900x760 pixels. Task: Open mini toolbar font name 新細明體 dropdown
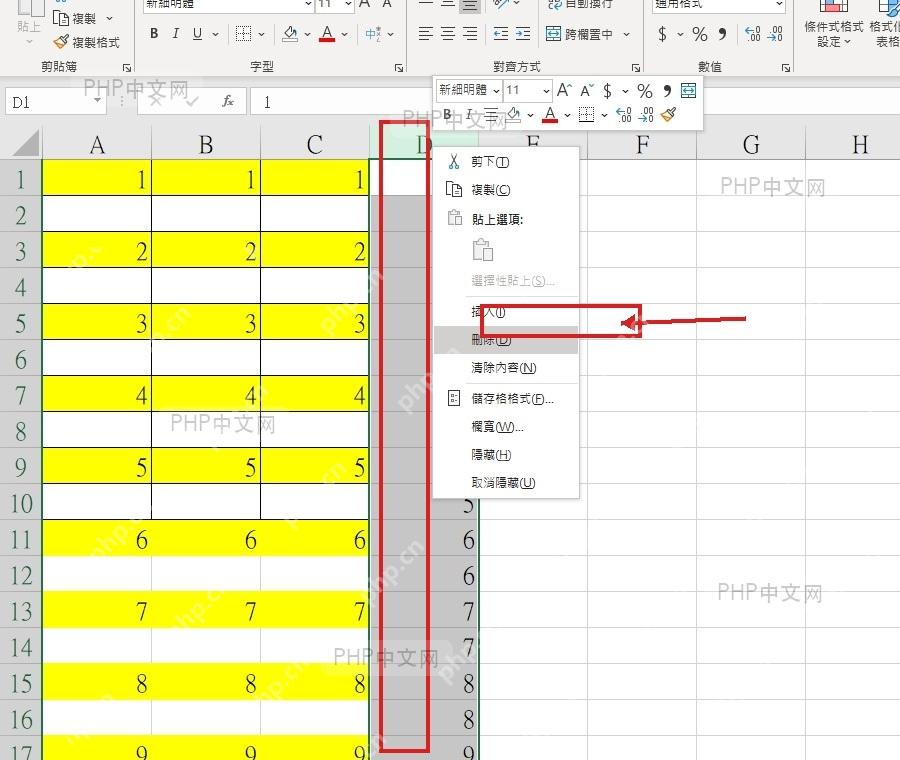click(496, 91)
